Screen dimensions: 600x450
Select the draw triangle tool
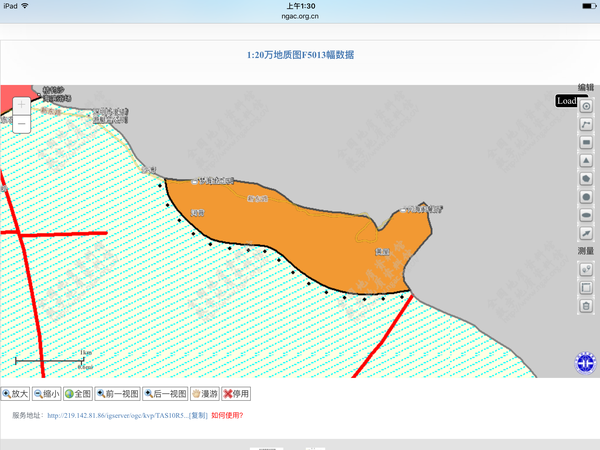[586, 161]
